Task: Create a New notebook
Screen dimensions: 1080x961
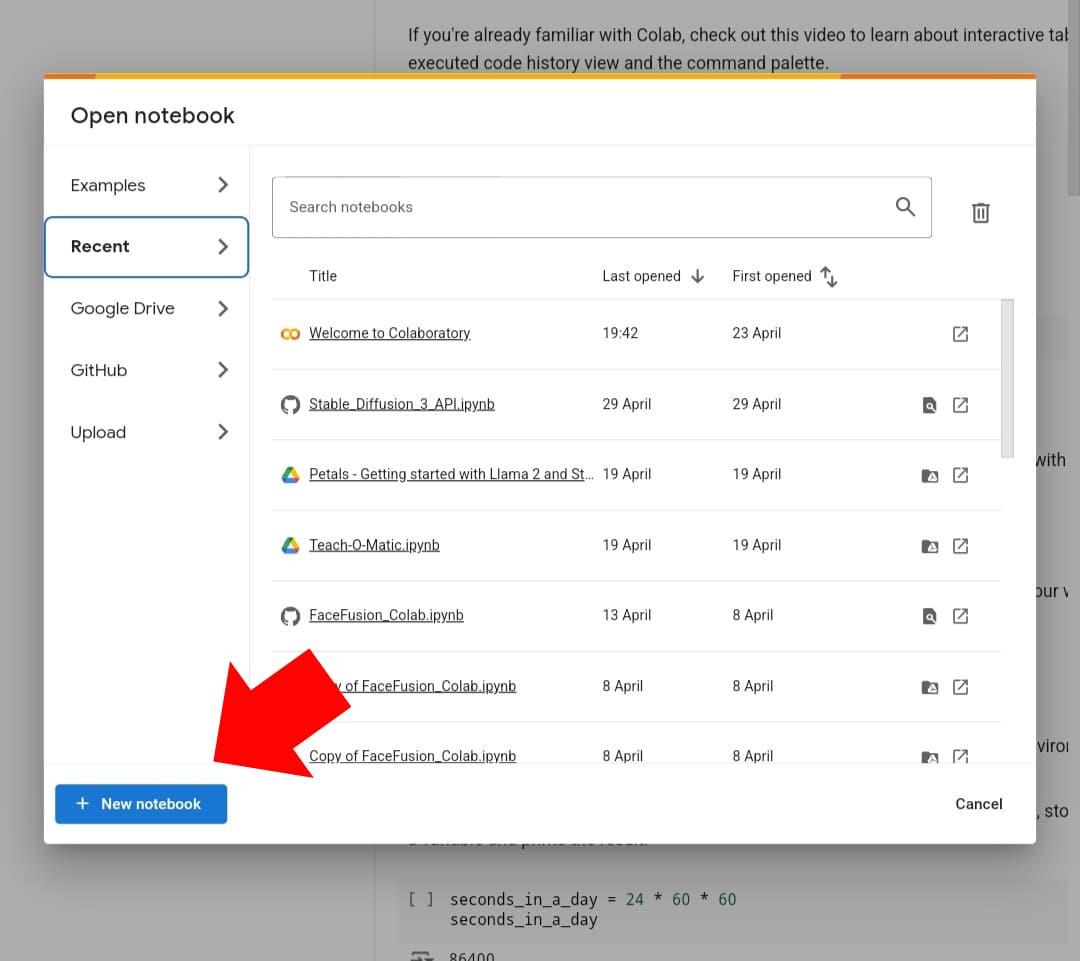Action: coord(141,804)
